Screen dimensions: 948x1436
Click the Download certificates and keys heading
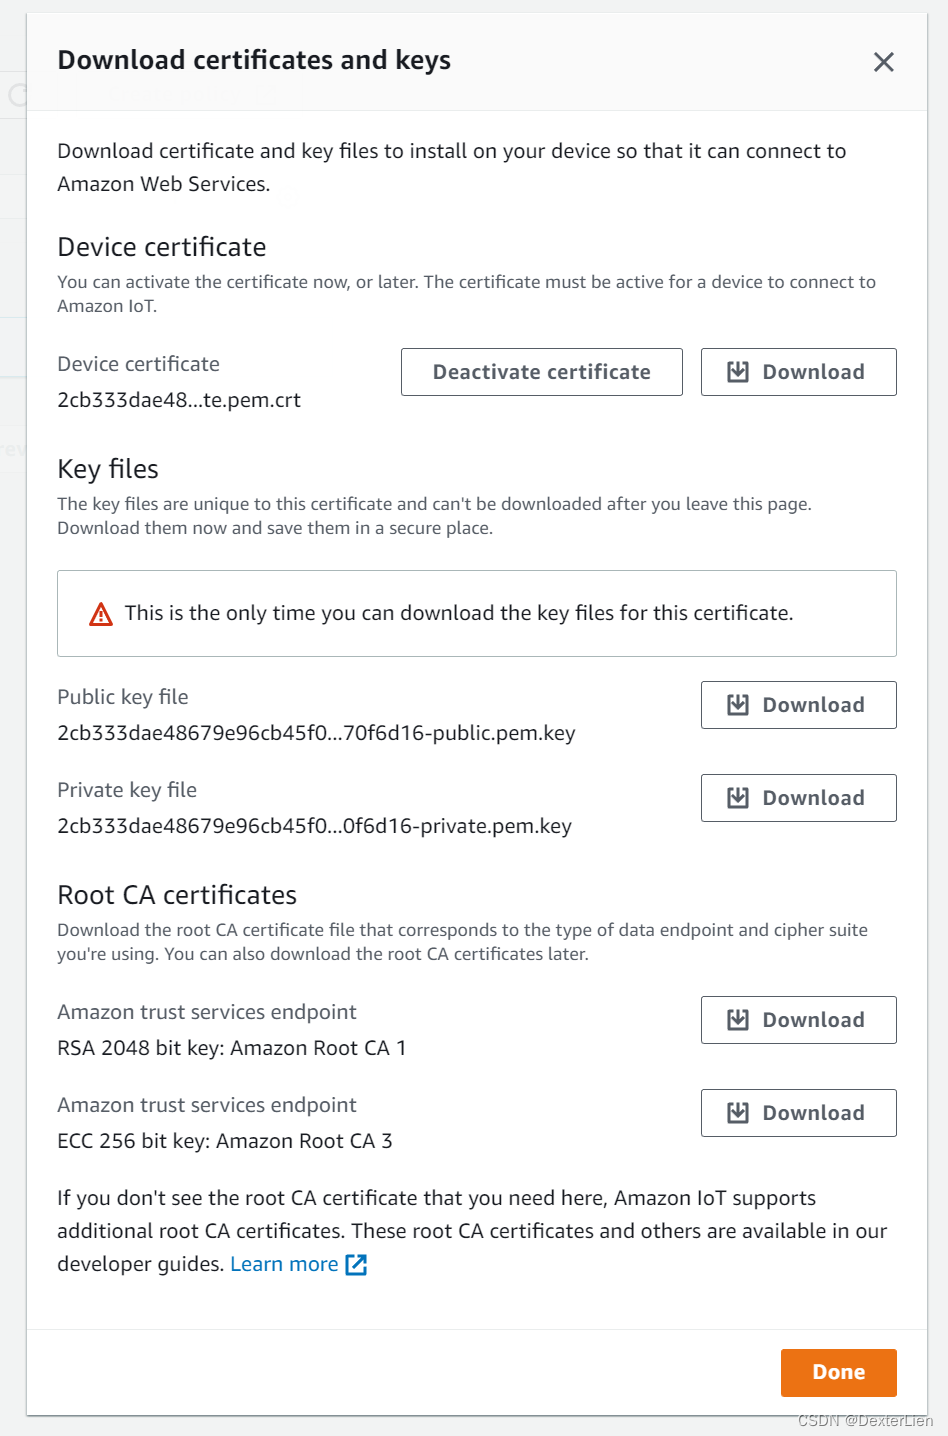click(254, 61)
